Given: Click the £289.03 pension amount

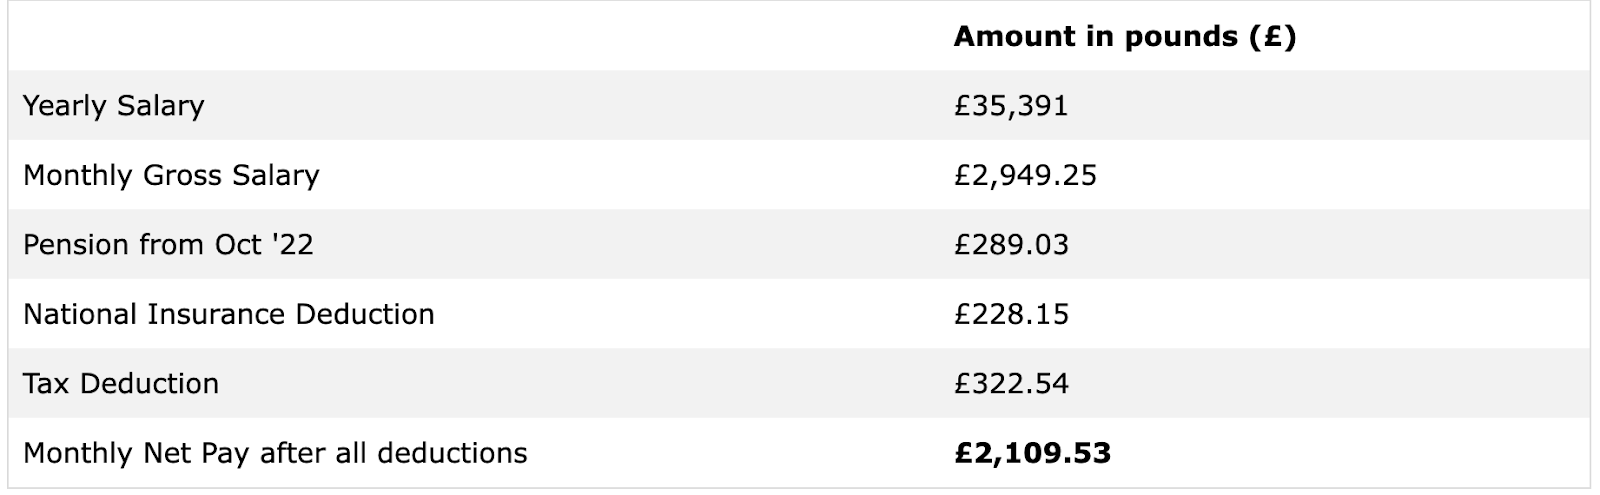Looking at the screenshot, I should pos(1011,245).
